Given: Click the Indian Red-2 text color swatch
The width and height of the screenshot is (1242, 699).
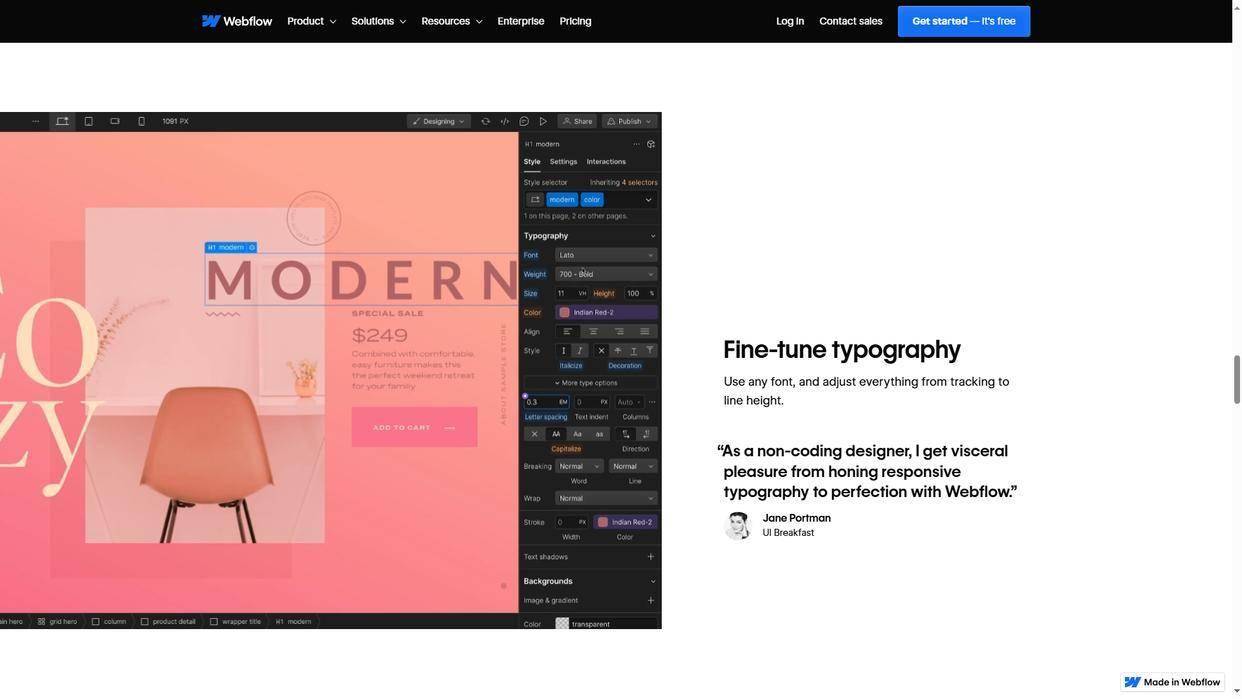Looking at the screenshot, I should pos(565,312).
